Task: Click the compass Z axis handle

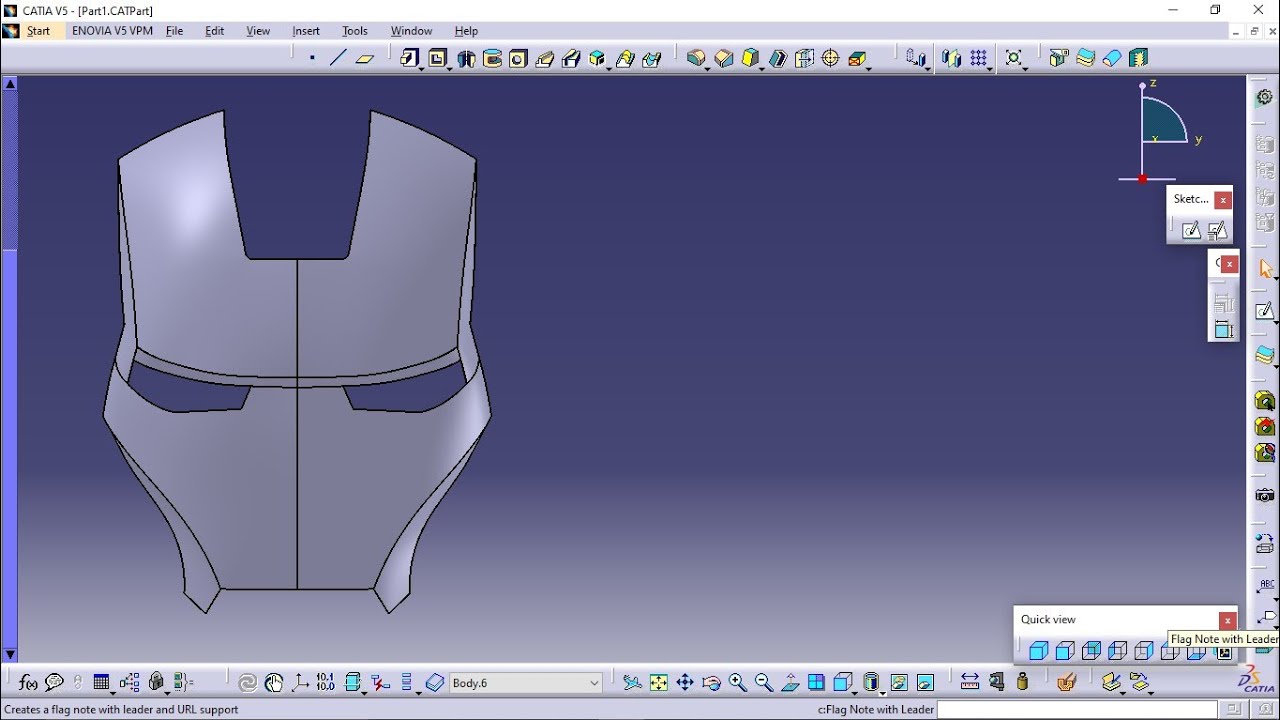Action: pyautogui.click(x=1143, y=86)
